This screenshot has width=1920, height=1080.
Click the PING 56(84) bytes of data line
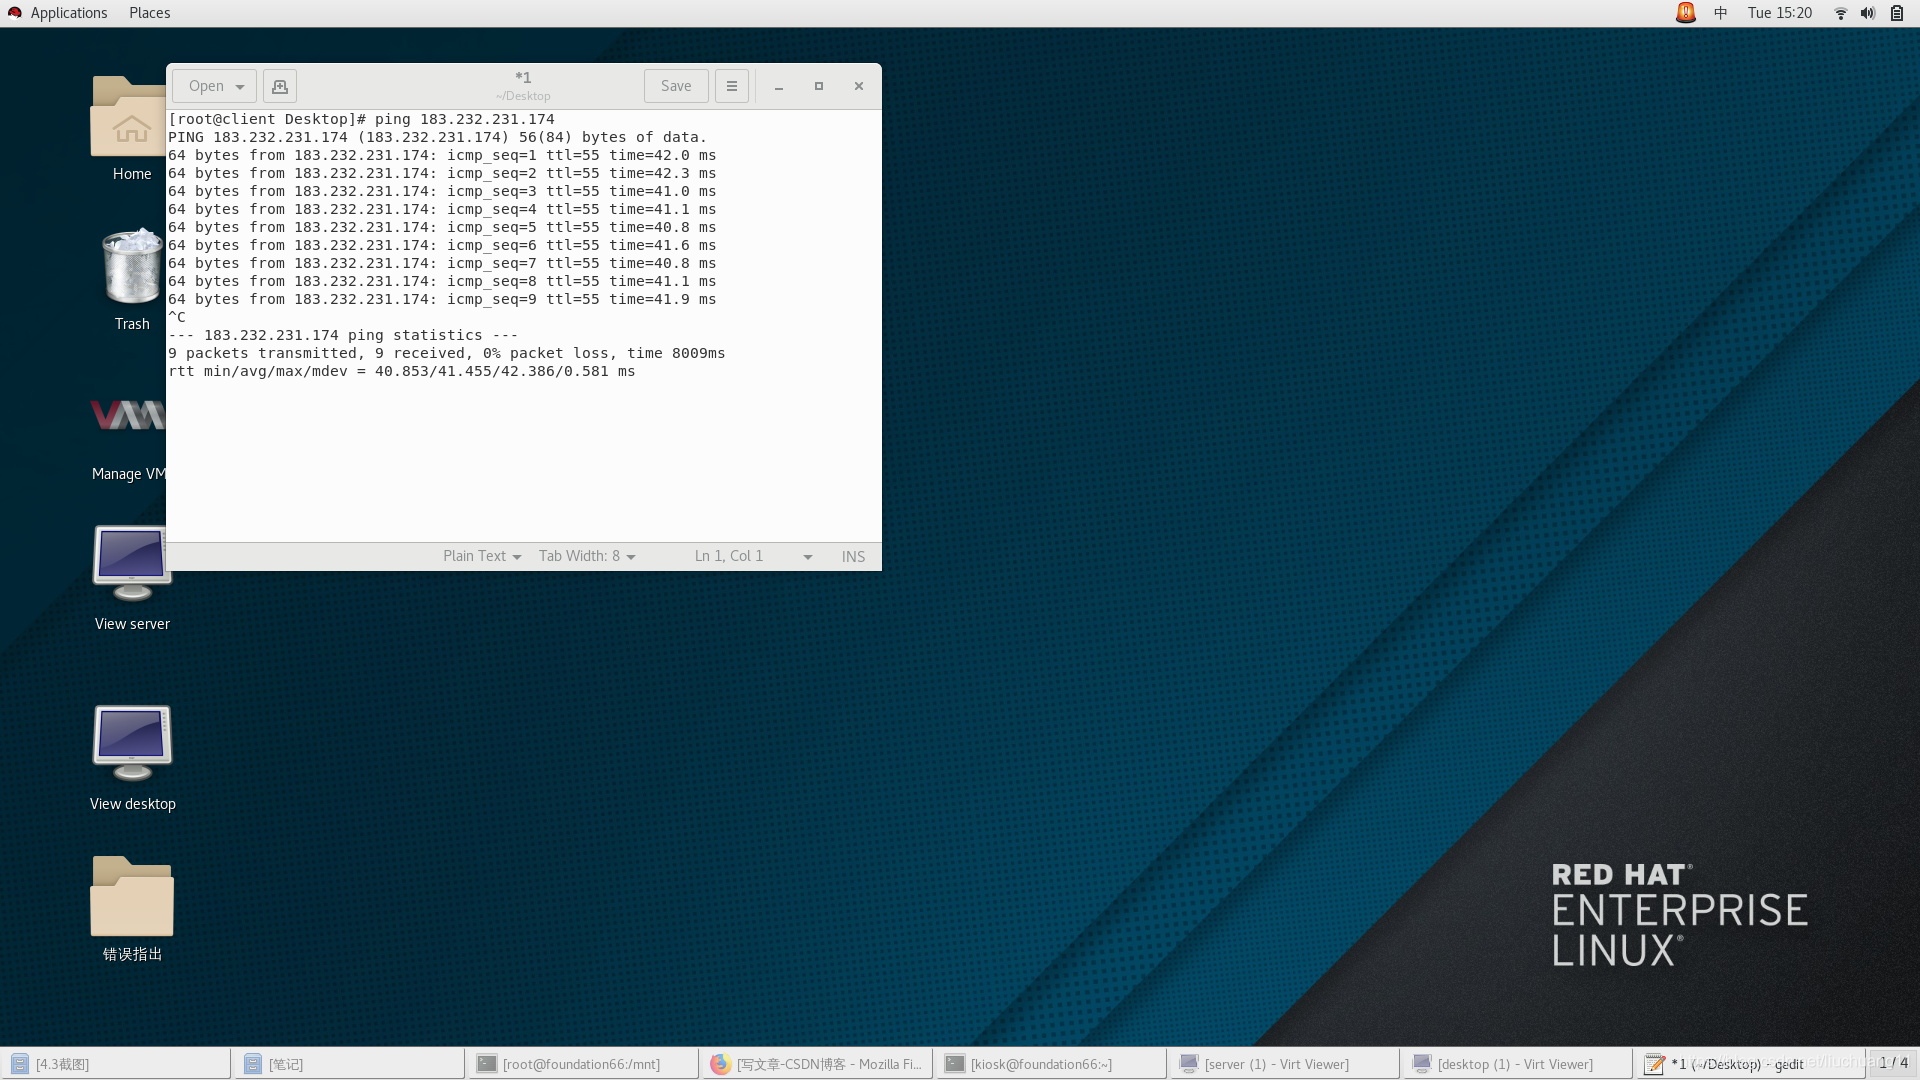437,137
